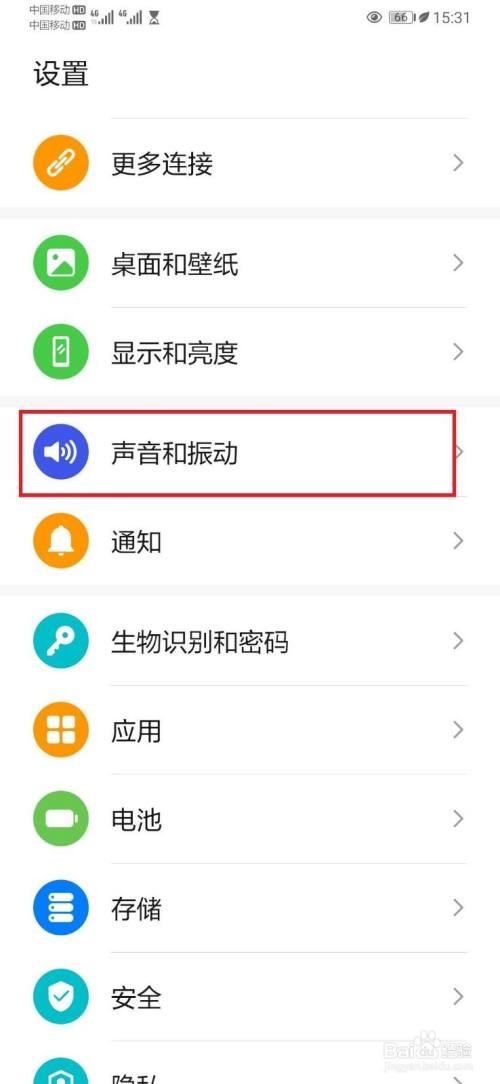Tap the eye comfort icon in status bar

point(374,17)
